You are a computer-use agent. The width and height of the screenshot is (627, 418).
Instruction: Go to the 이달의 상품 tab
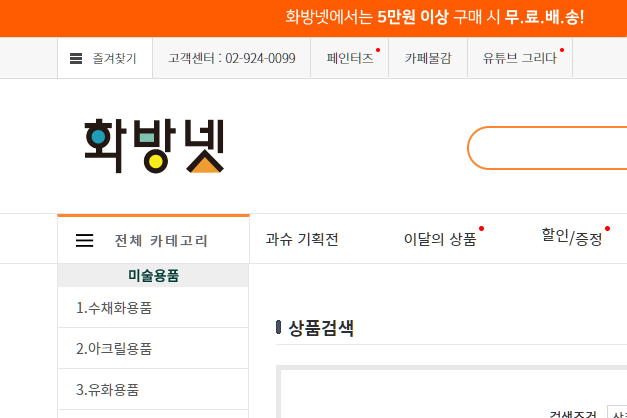[x=440, y=239]
